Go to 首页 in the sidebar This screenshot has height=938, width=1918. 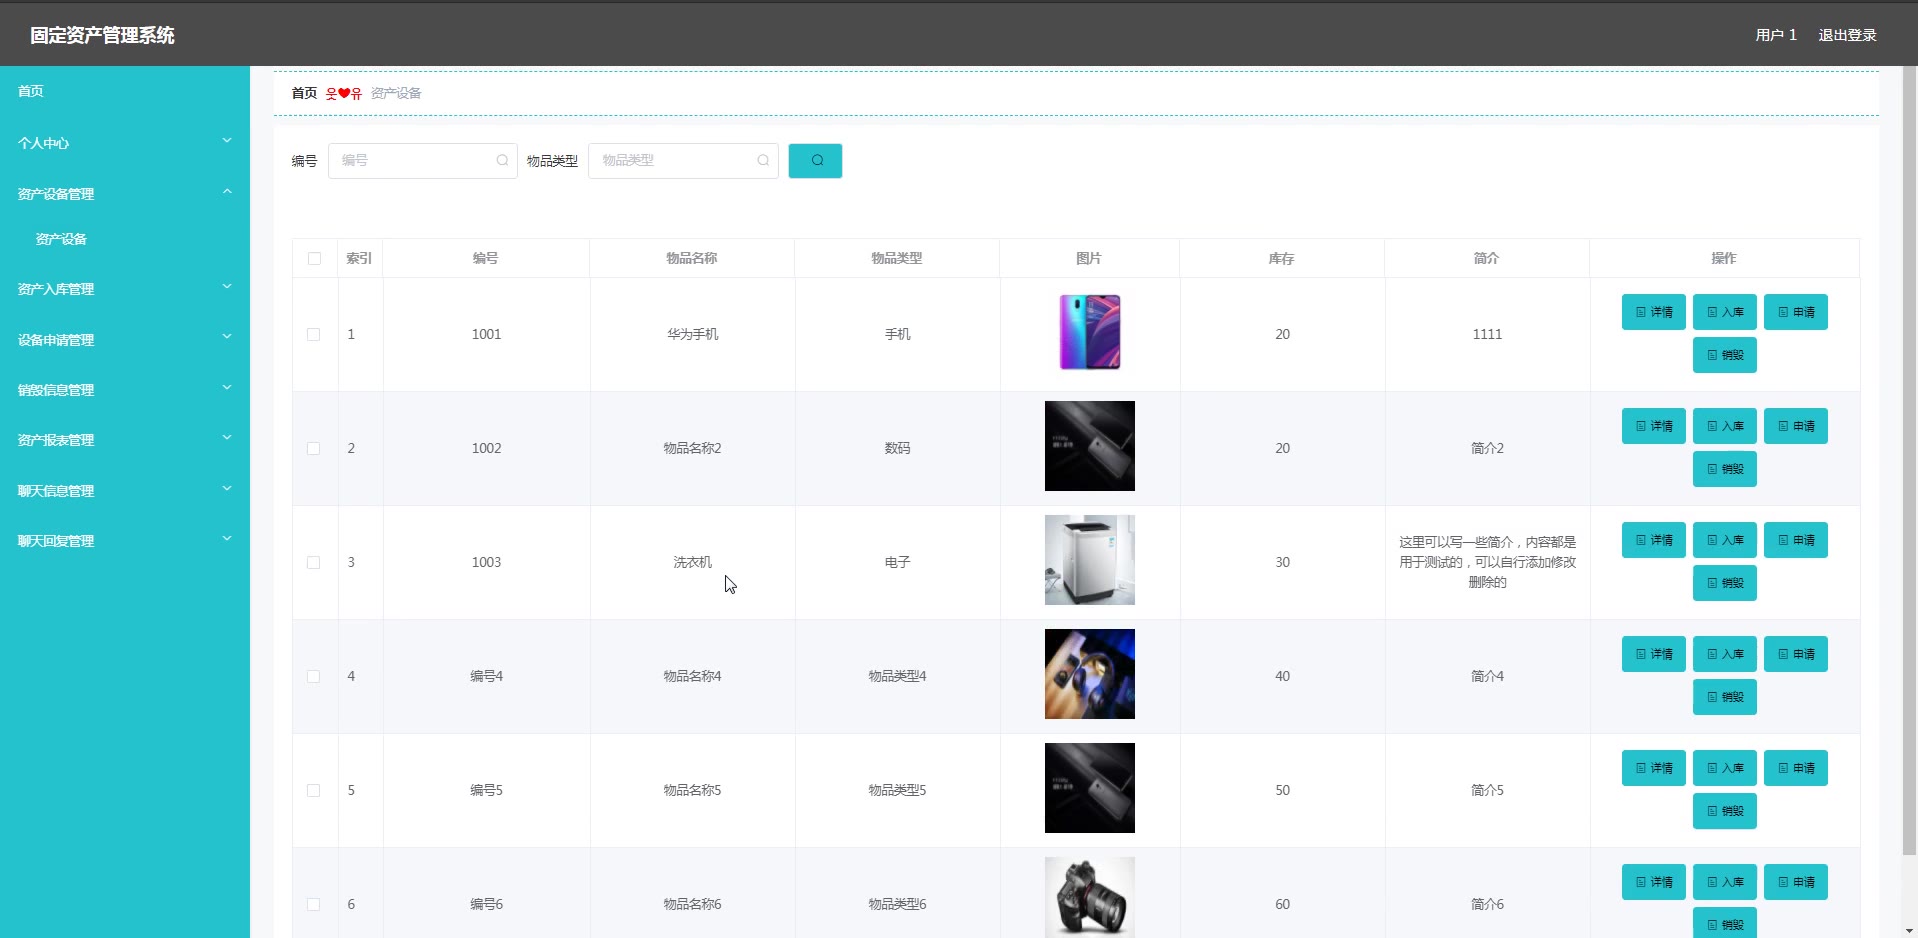click(31, 91)
